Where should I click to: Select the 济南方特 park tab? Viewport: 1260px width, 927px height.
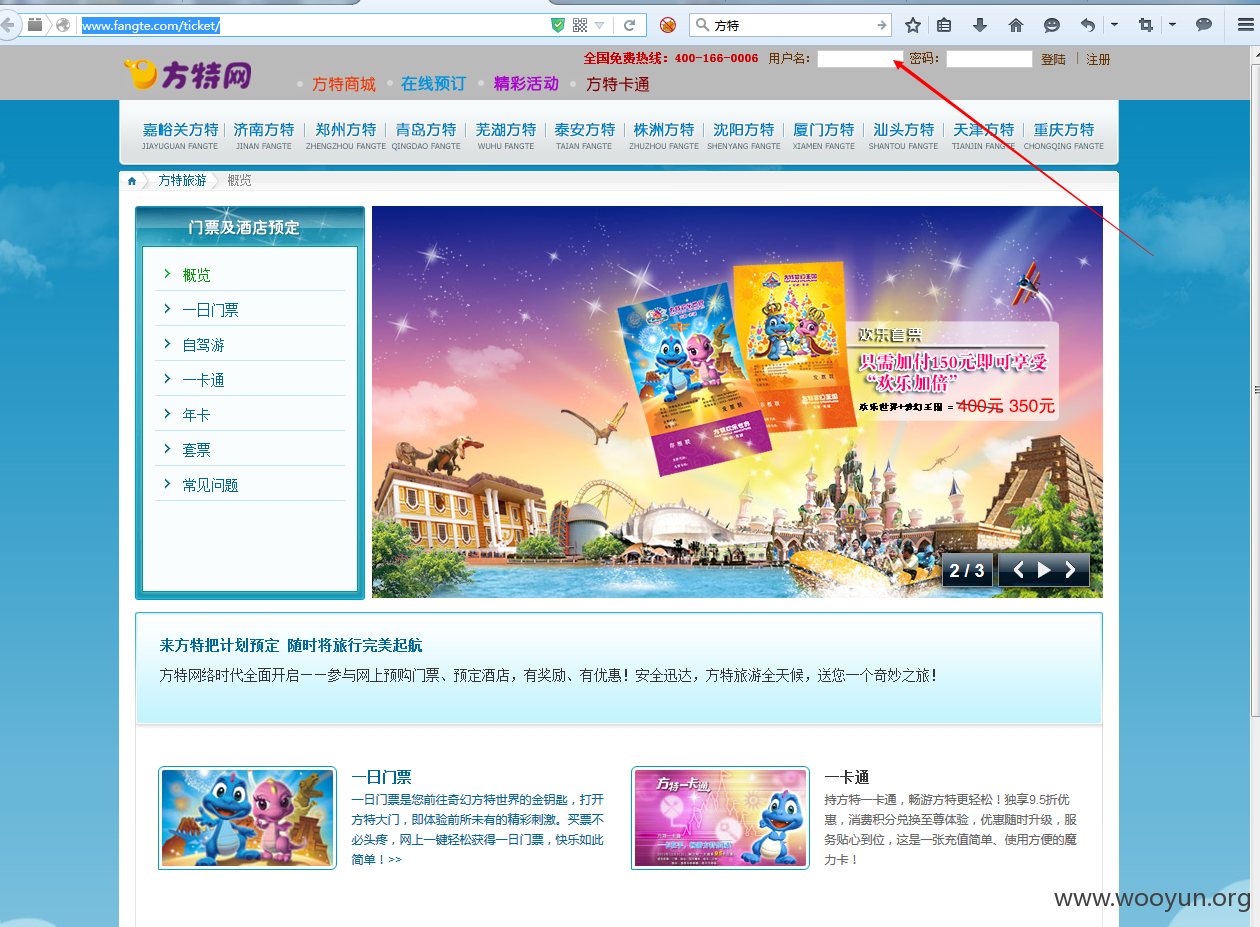coord(264,135)
